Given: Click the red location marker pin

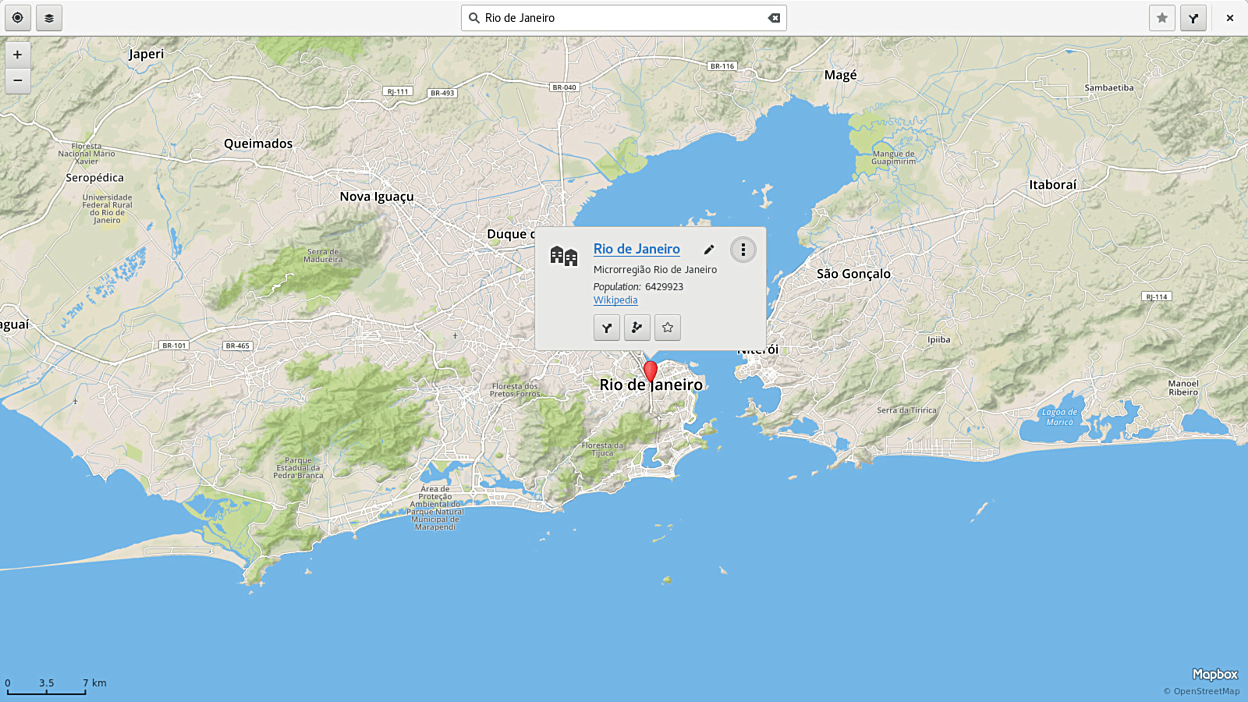Looking at the screenshot, I should click(650, 372).
